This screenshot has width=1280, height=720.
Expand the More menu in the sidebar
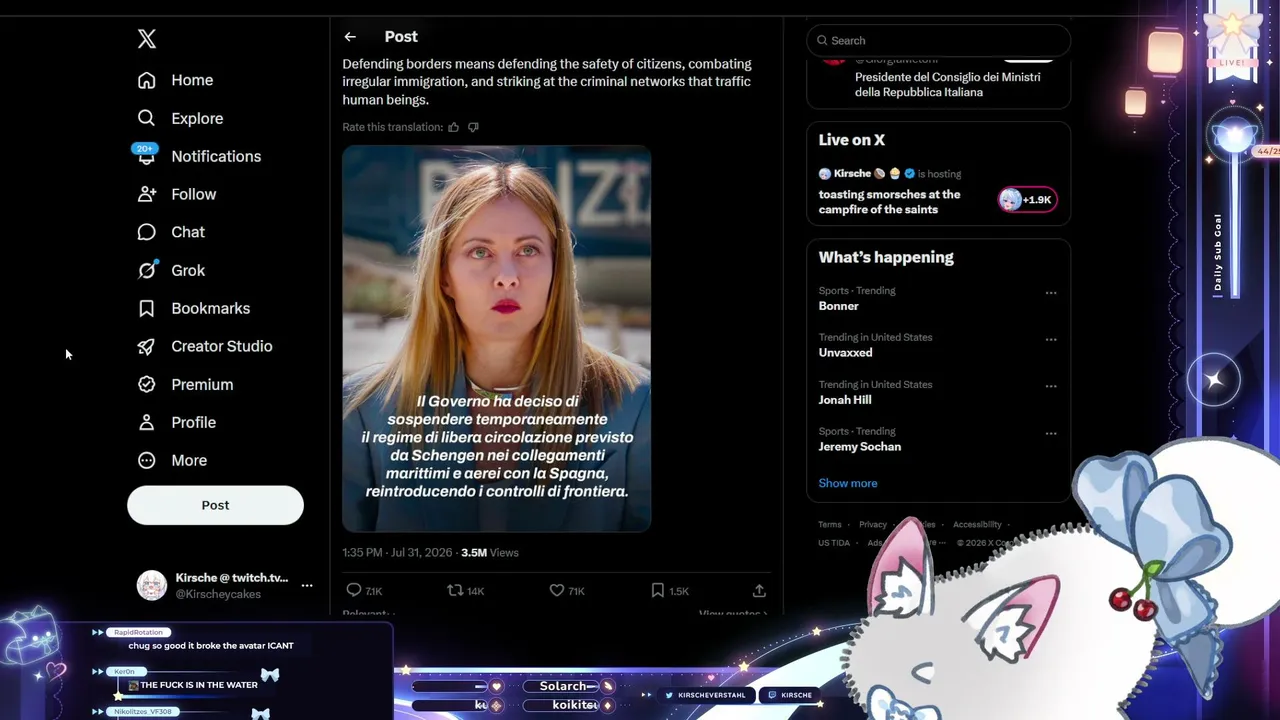172,460
